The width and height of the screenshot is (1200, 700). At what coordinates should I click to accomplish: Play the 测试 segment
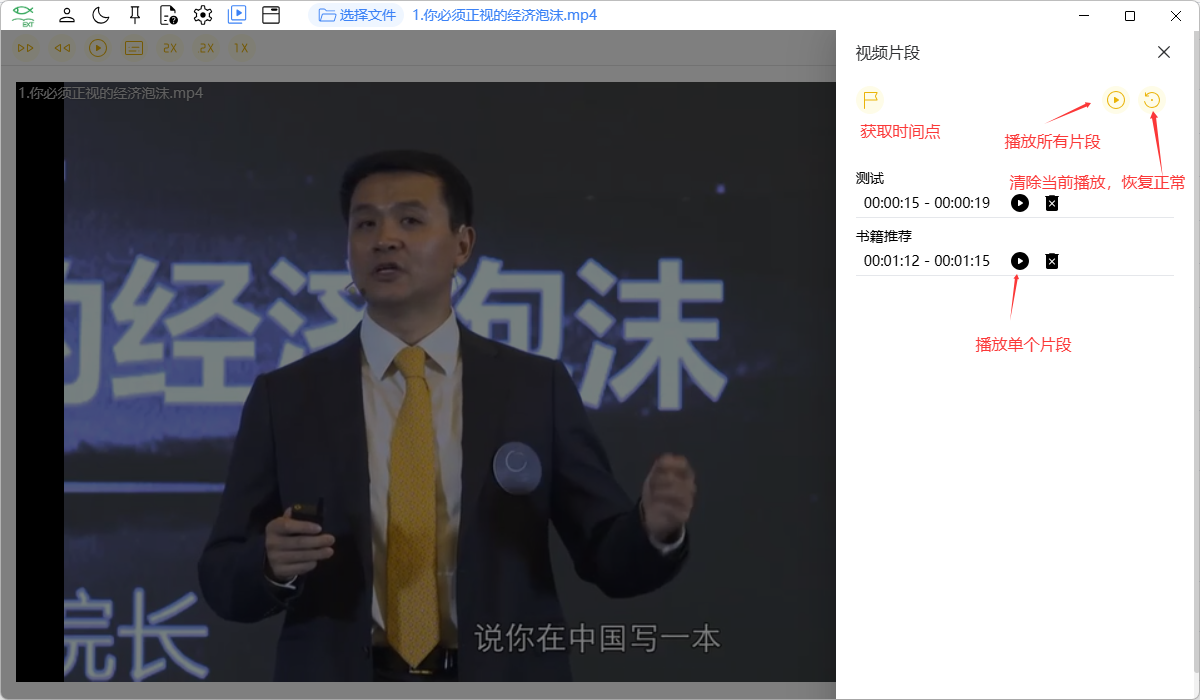coord(1019,203)
